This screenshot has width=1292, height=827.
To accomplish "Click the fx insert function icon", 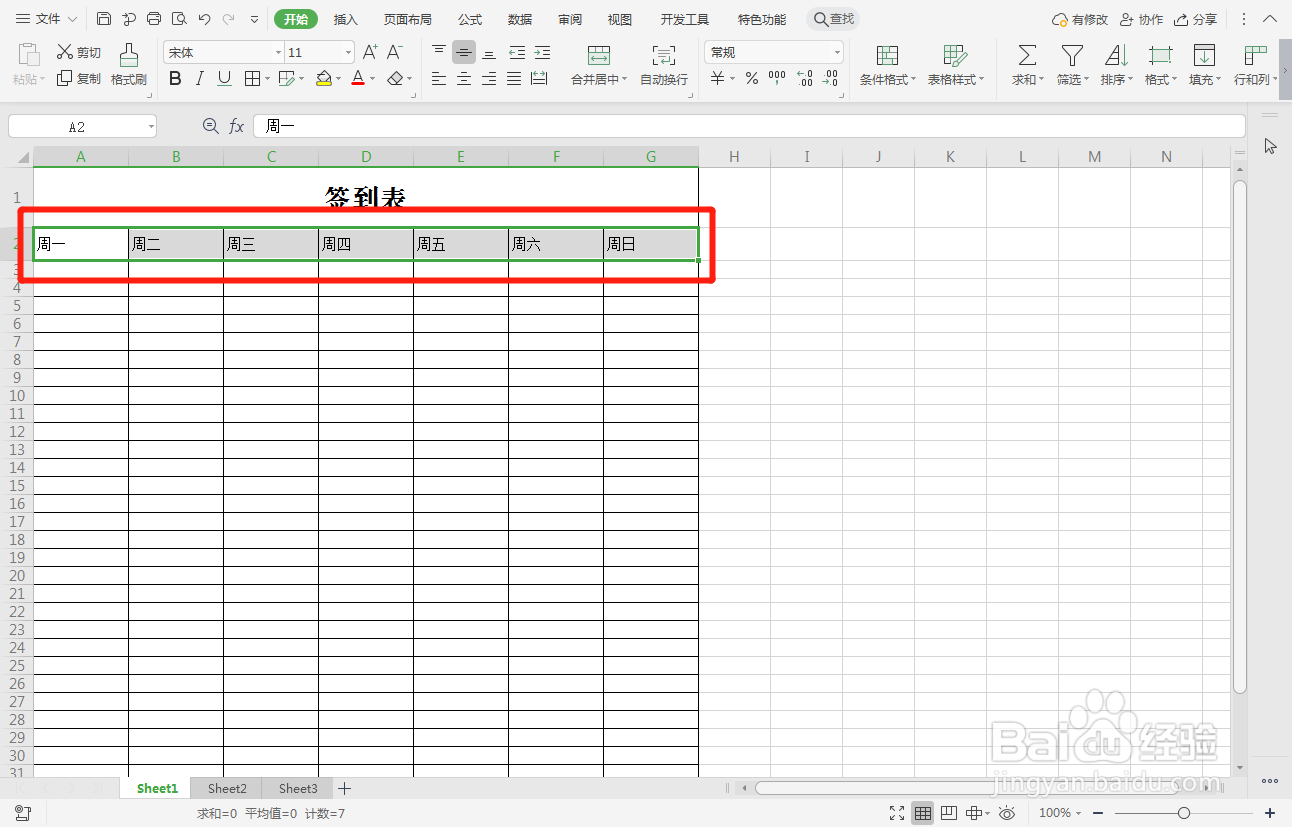I will click(237, 126).
